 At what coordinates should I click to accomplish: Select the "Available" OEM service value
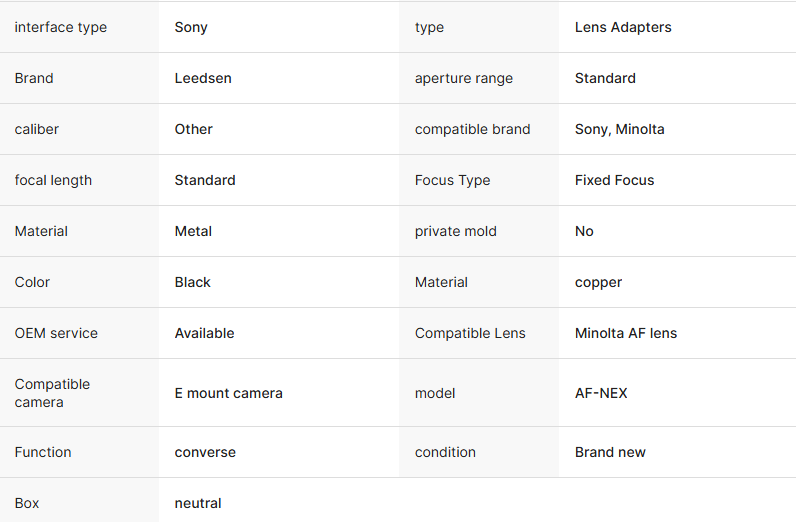point(204,333)
